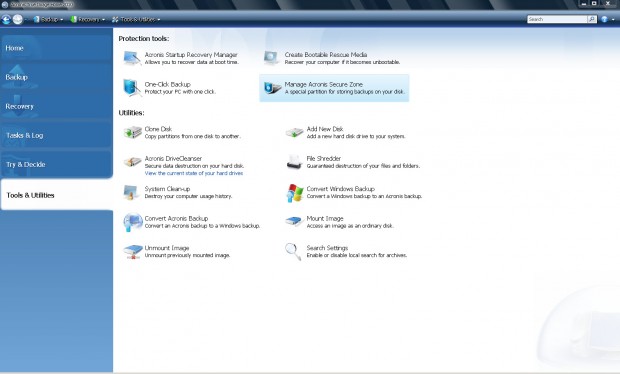Switch to the Recovery sidebar tab

pos(57,106)
